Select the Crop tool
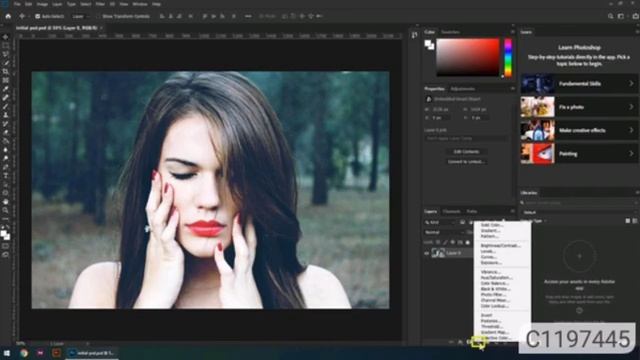Image resolution: width=640 pixels, height=360 pixels. pyautogui.click(x=5, y=72)
